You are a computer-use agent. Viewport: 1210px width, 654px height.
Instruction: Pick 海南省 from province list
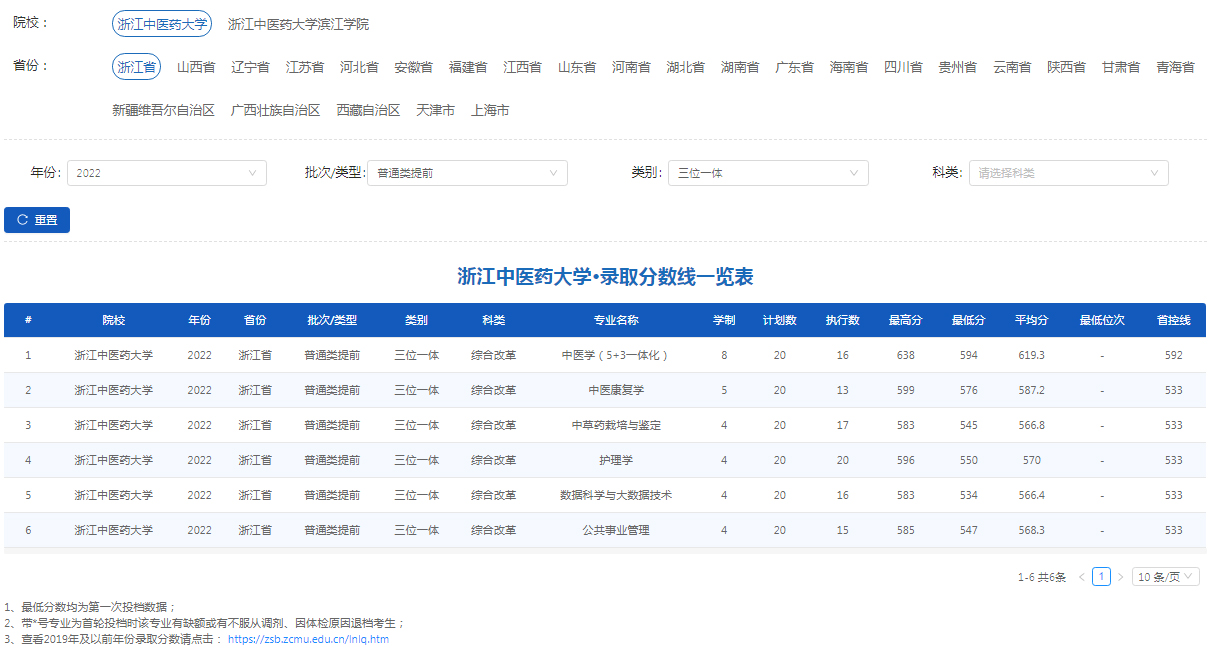(x=849, y=67)
